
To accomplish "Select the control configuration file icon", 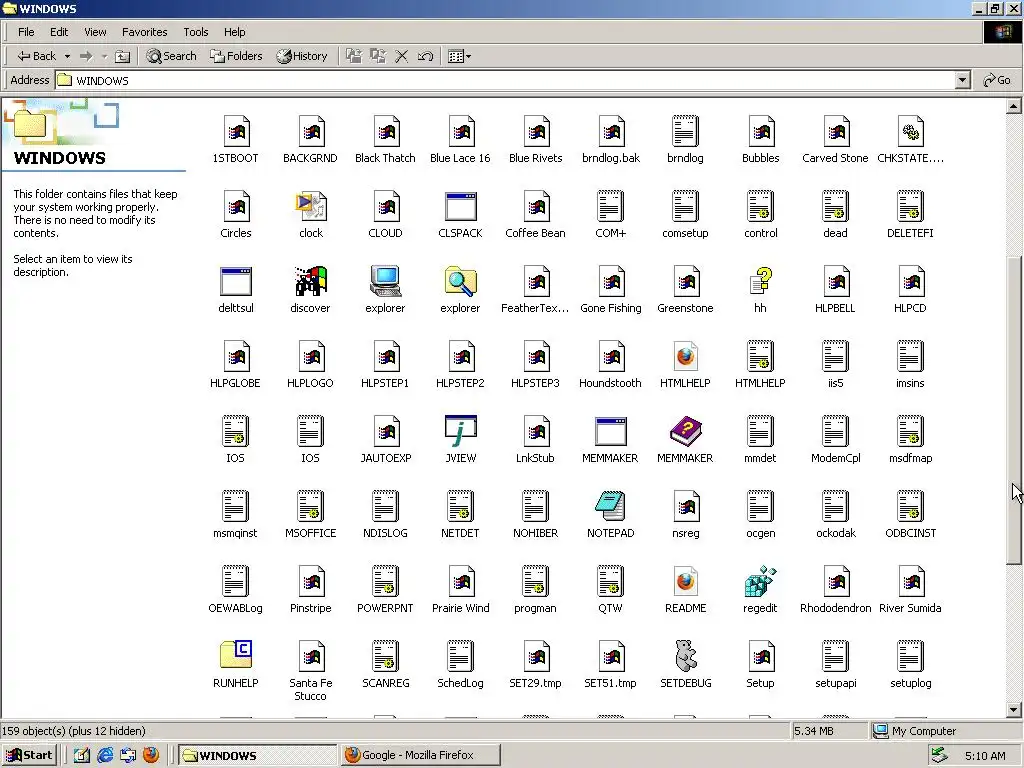I will tap(760, 206).
